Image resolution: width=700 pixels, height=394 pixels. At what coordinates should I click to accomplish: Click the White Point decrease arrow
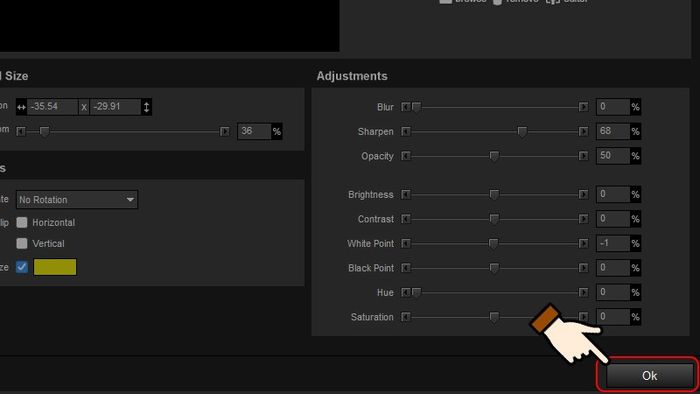[406, 244]
